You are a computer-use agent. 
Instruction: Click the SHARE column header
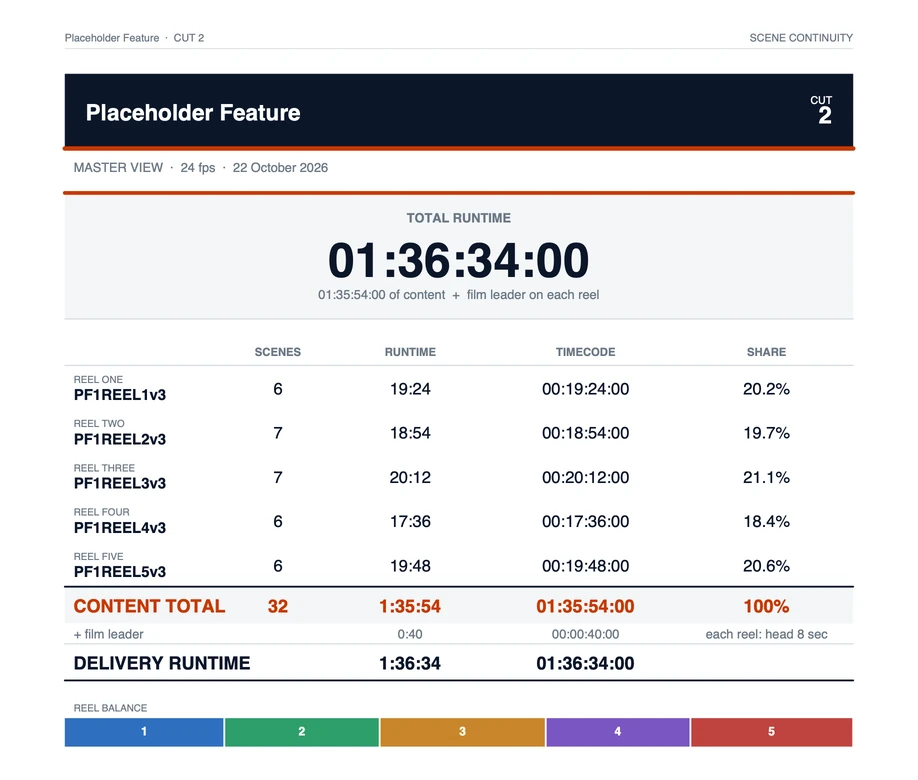[x=766, y=352]
